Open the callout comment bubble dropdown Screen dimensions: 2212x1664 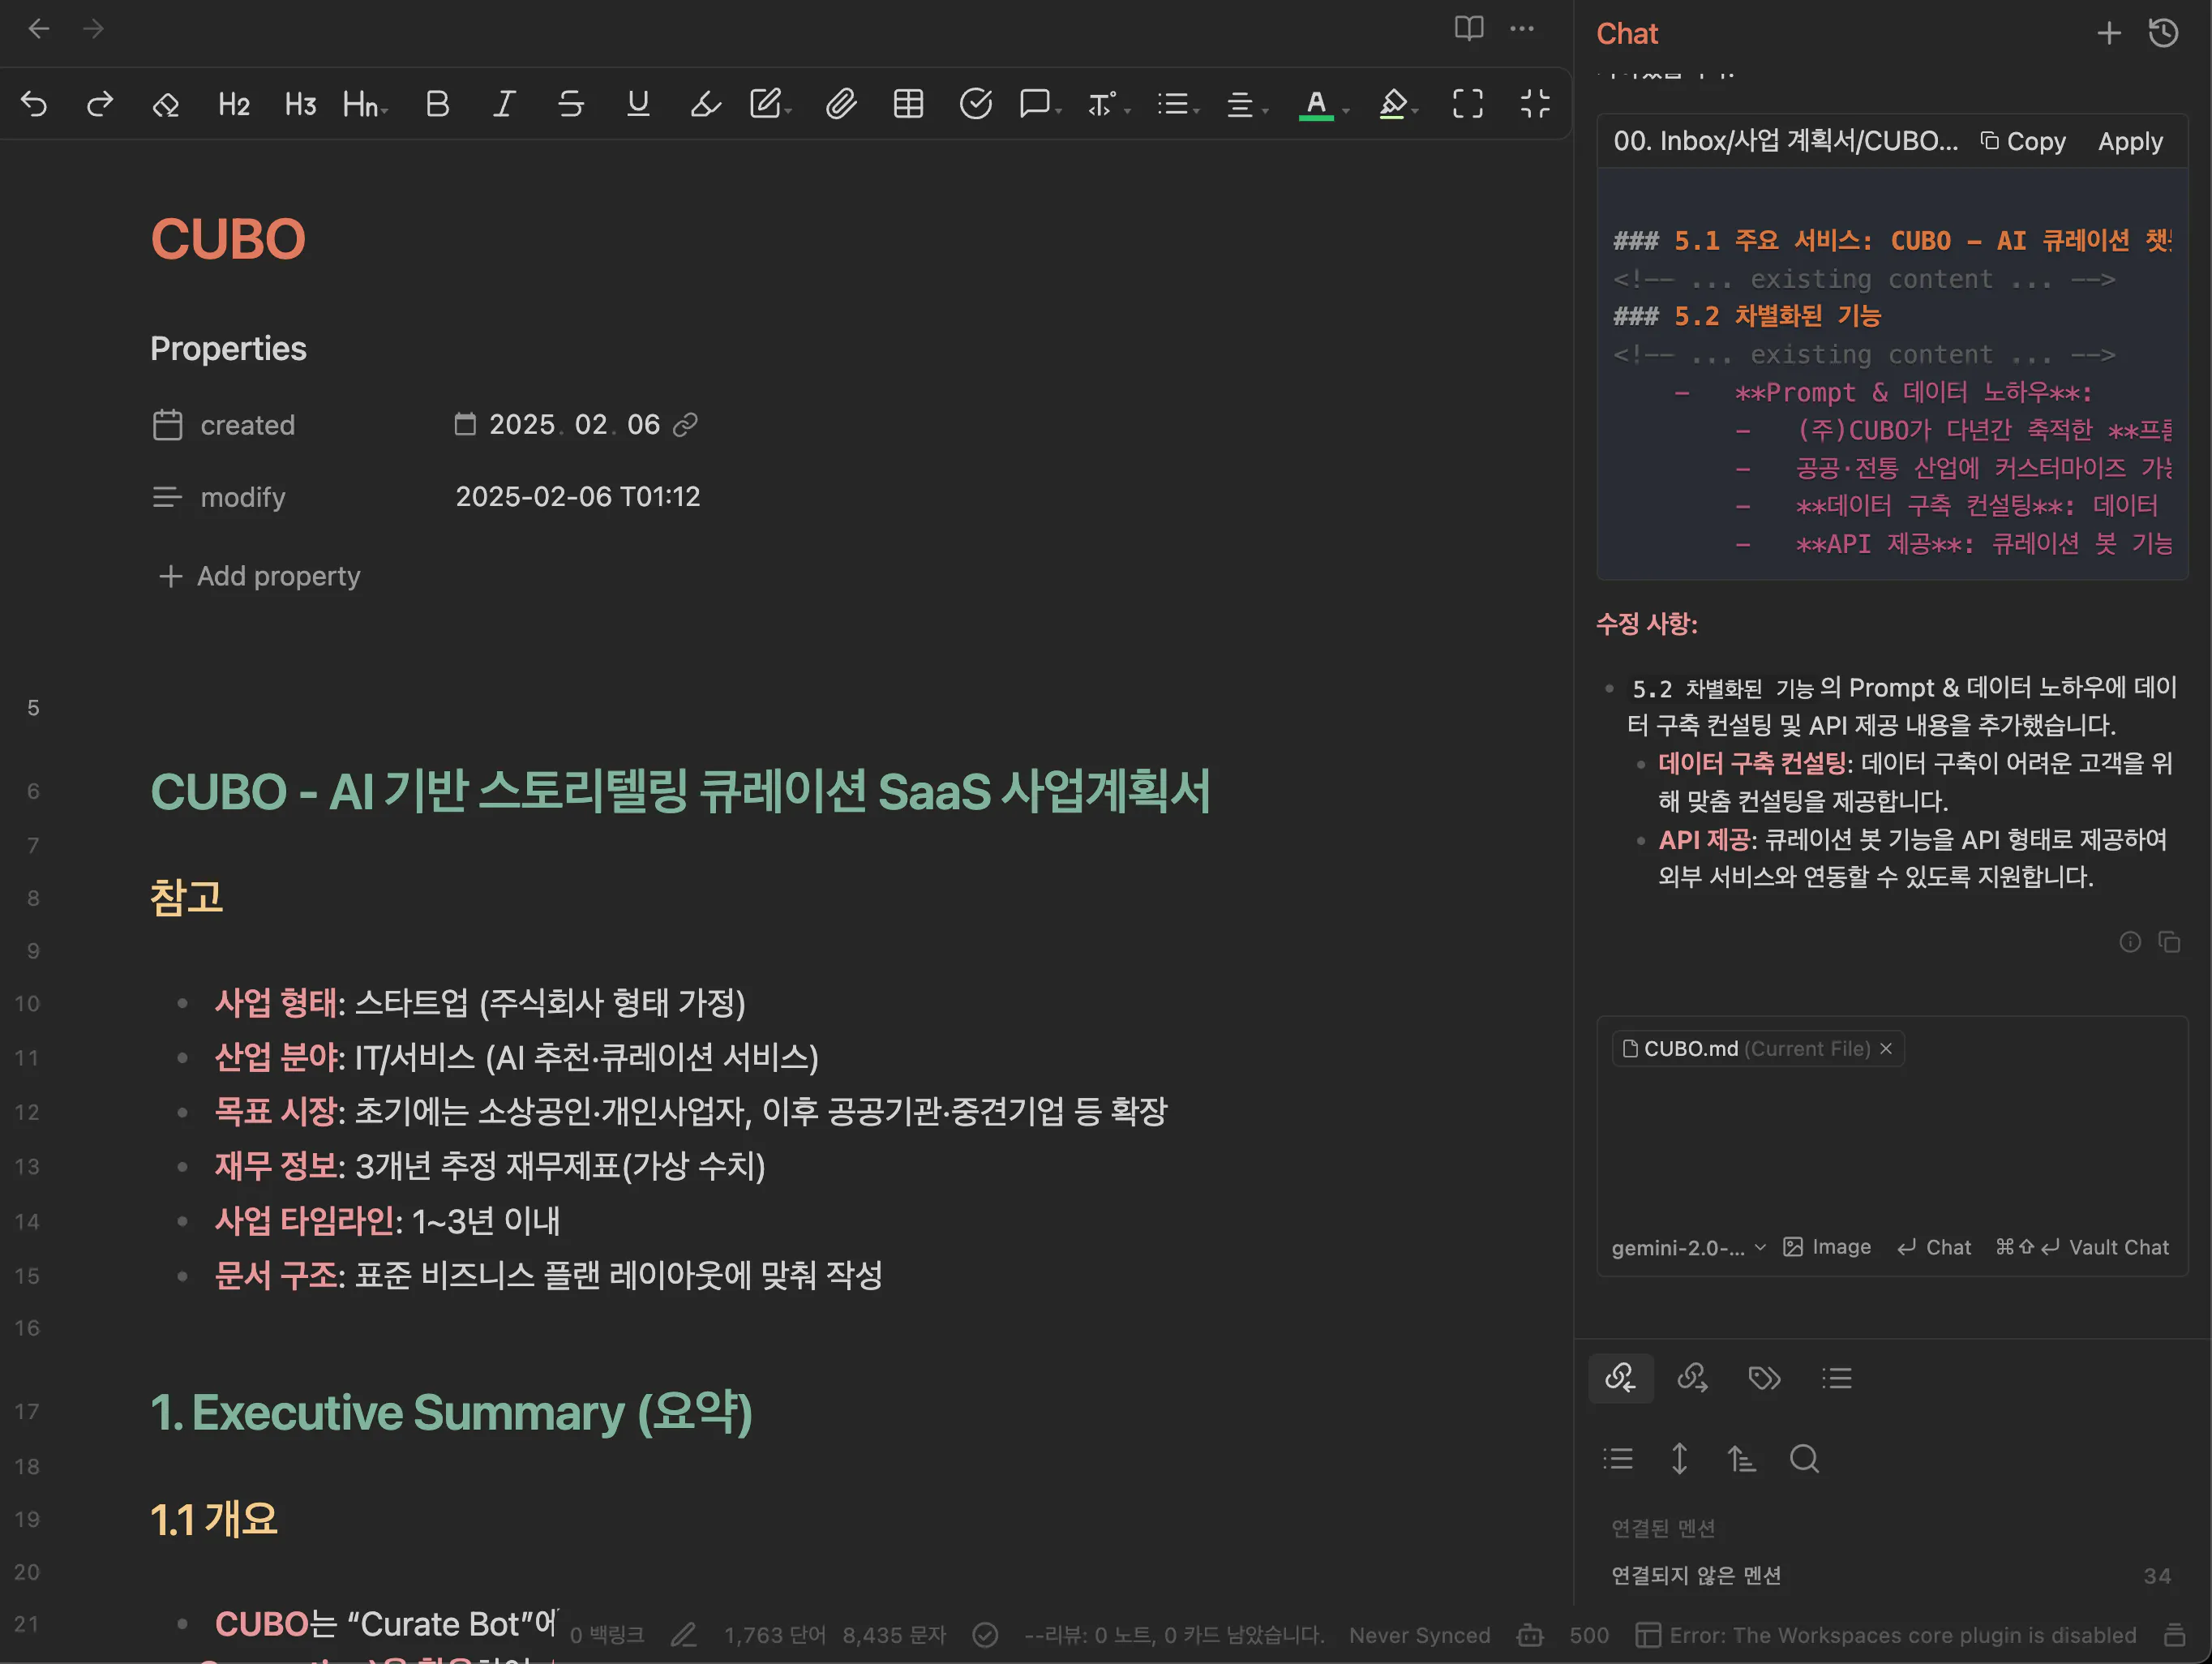point(1040,104)
